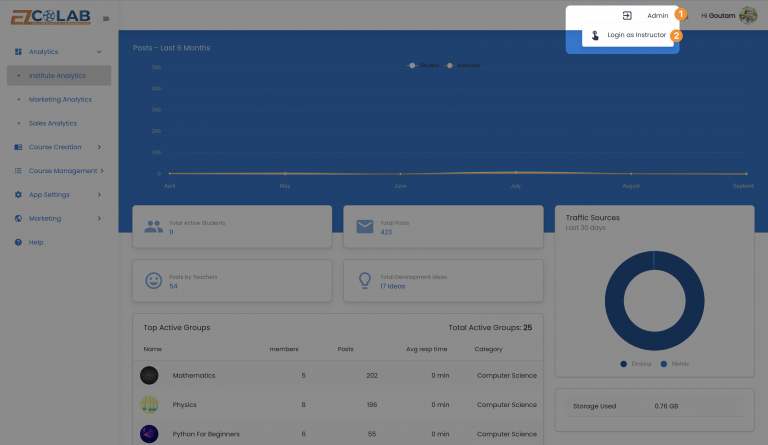
Task: Expand the App Settings chevron
Action: click(x=99, y=194)
